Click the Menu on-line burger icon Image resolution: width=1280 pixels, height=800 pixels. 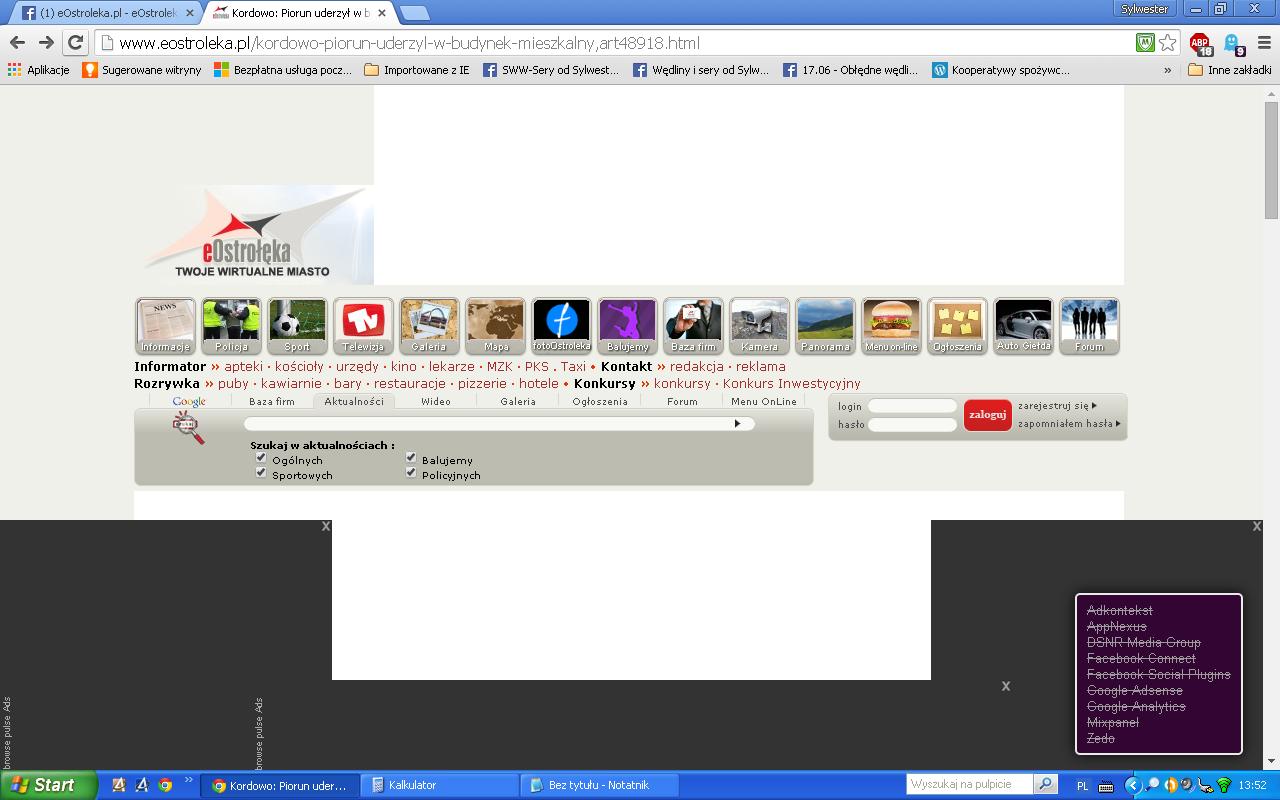tap(891, 324)
